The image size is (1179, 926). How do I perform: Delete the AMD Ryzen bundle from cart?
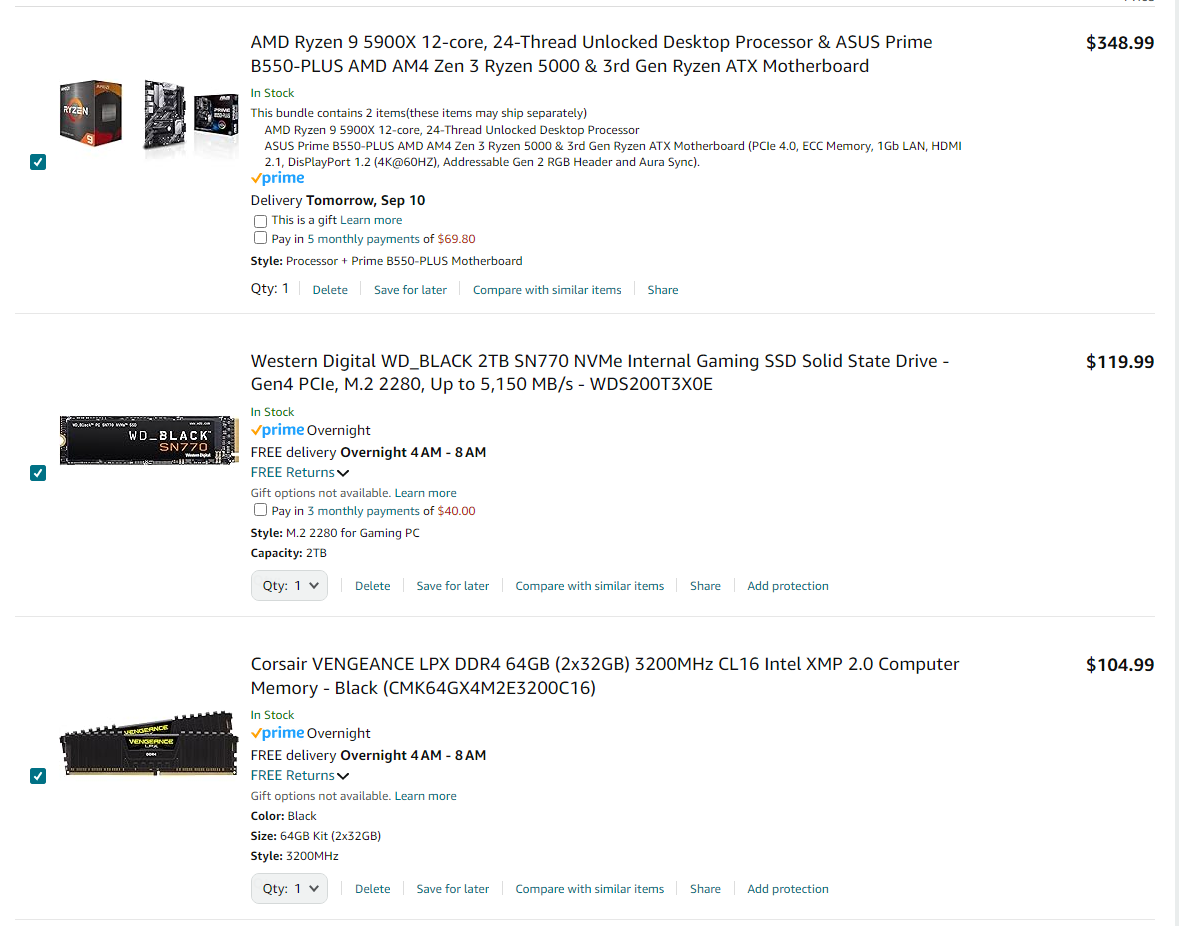coord(330,290)
